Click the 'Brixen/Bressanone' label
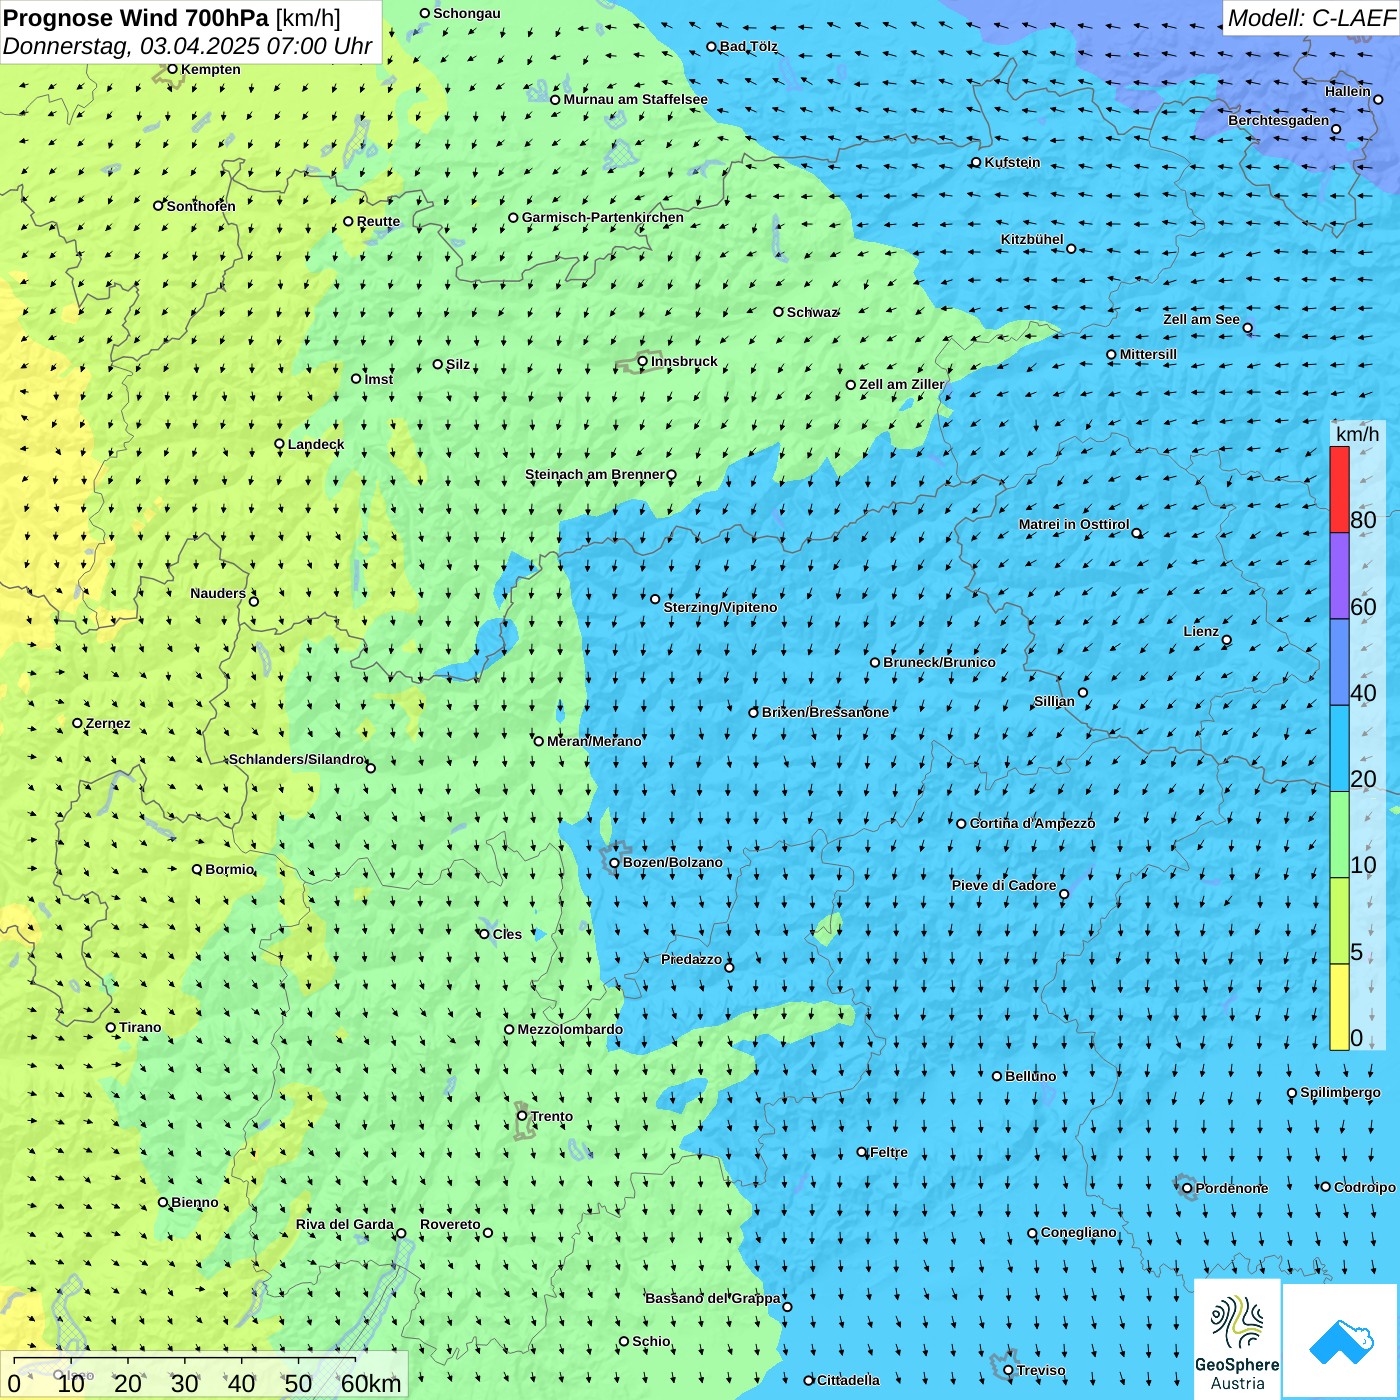Screen dimensions: 1400x1400 pos(825,712)
